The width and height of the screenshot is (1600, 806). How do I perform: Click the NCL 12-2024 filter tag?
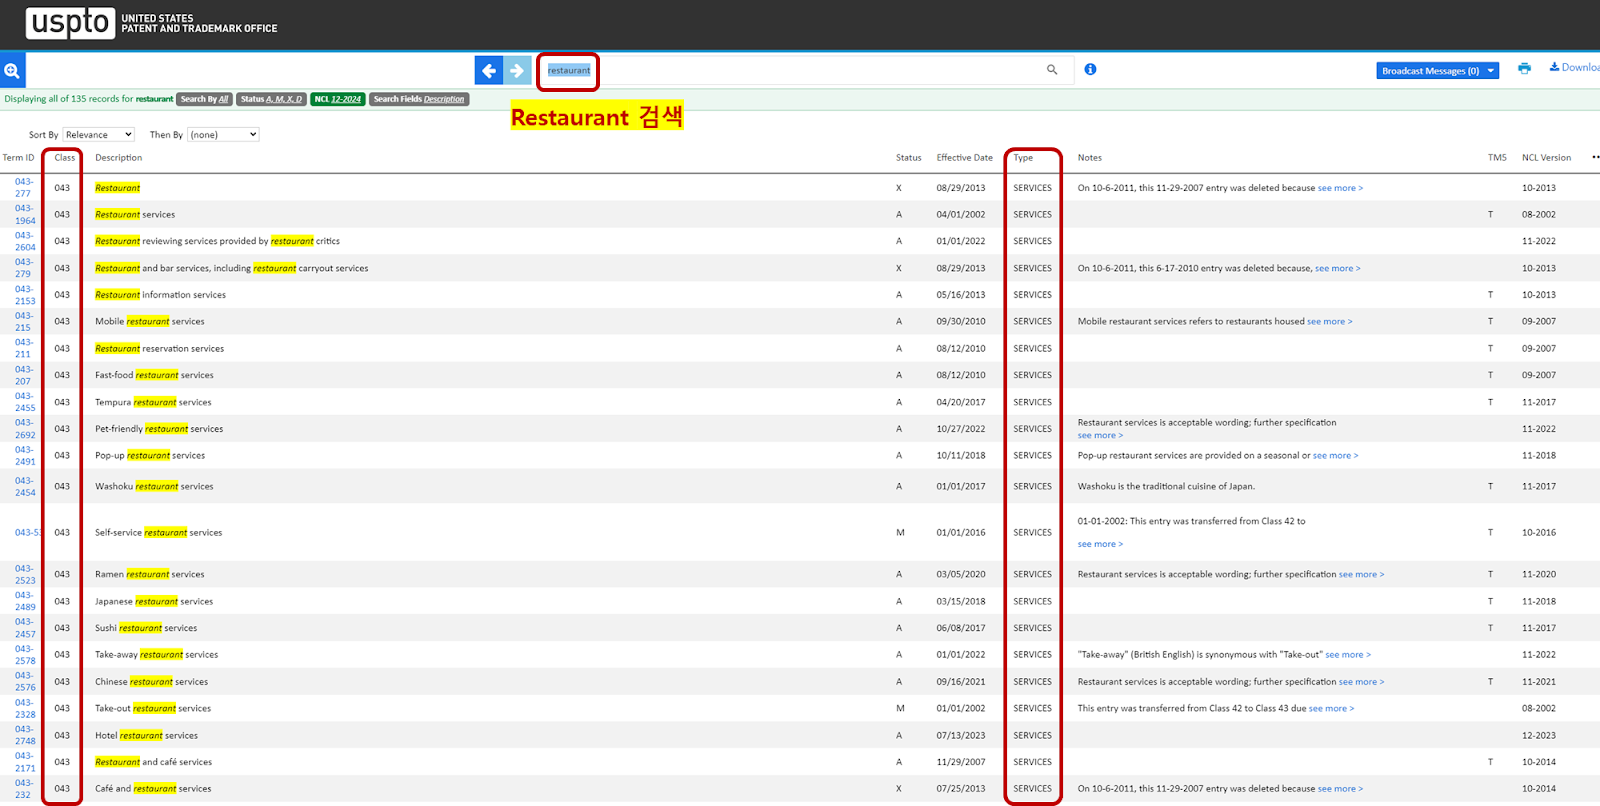[x=338, y=99]
